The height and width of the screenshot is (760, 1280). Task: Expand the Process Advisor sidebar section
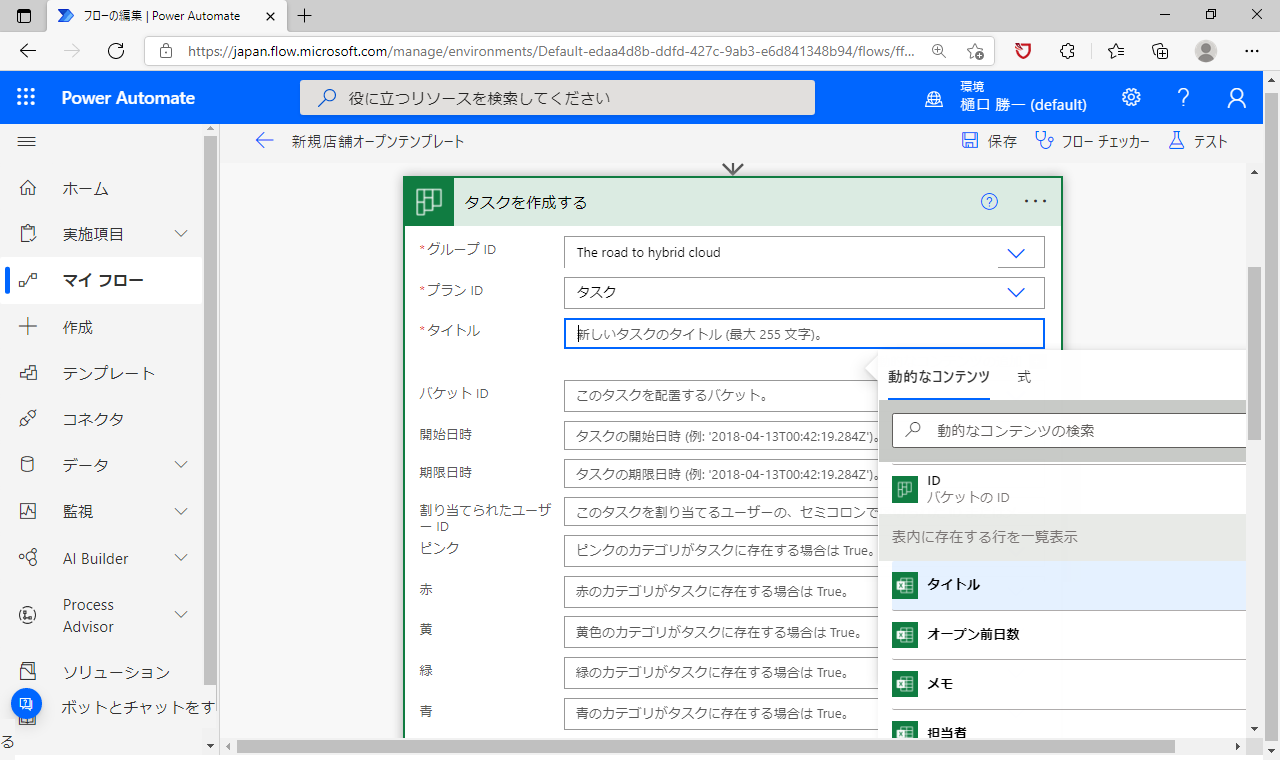pos(181,615)
